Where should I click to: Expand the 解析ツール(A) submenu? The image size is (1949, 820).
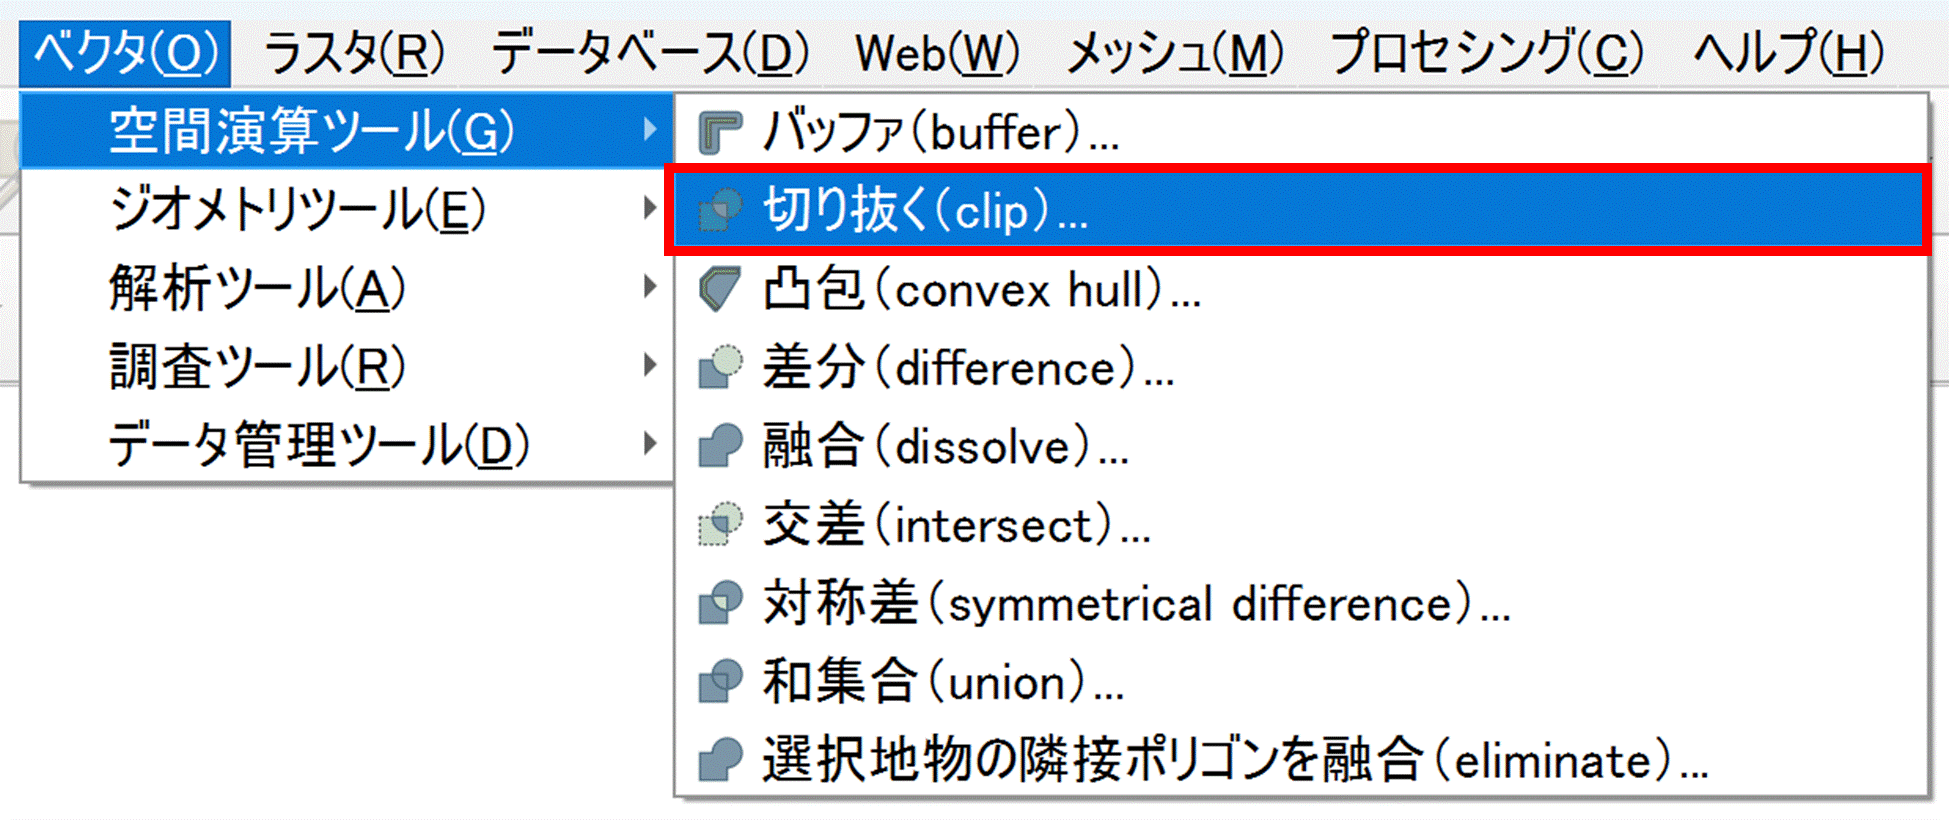650,287
